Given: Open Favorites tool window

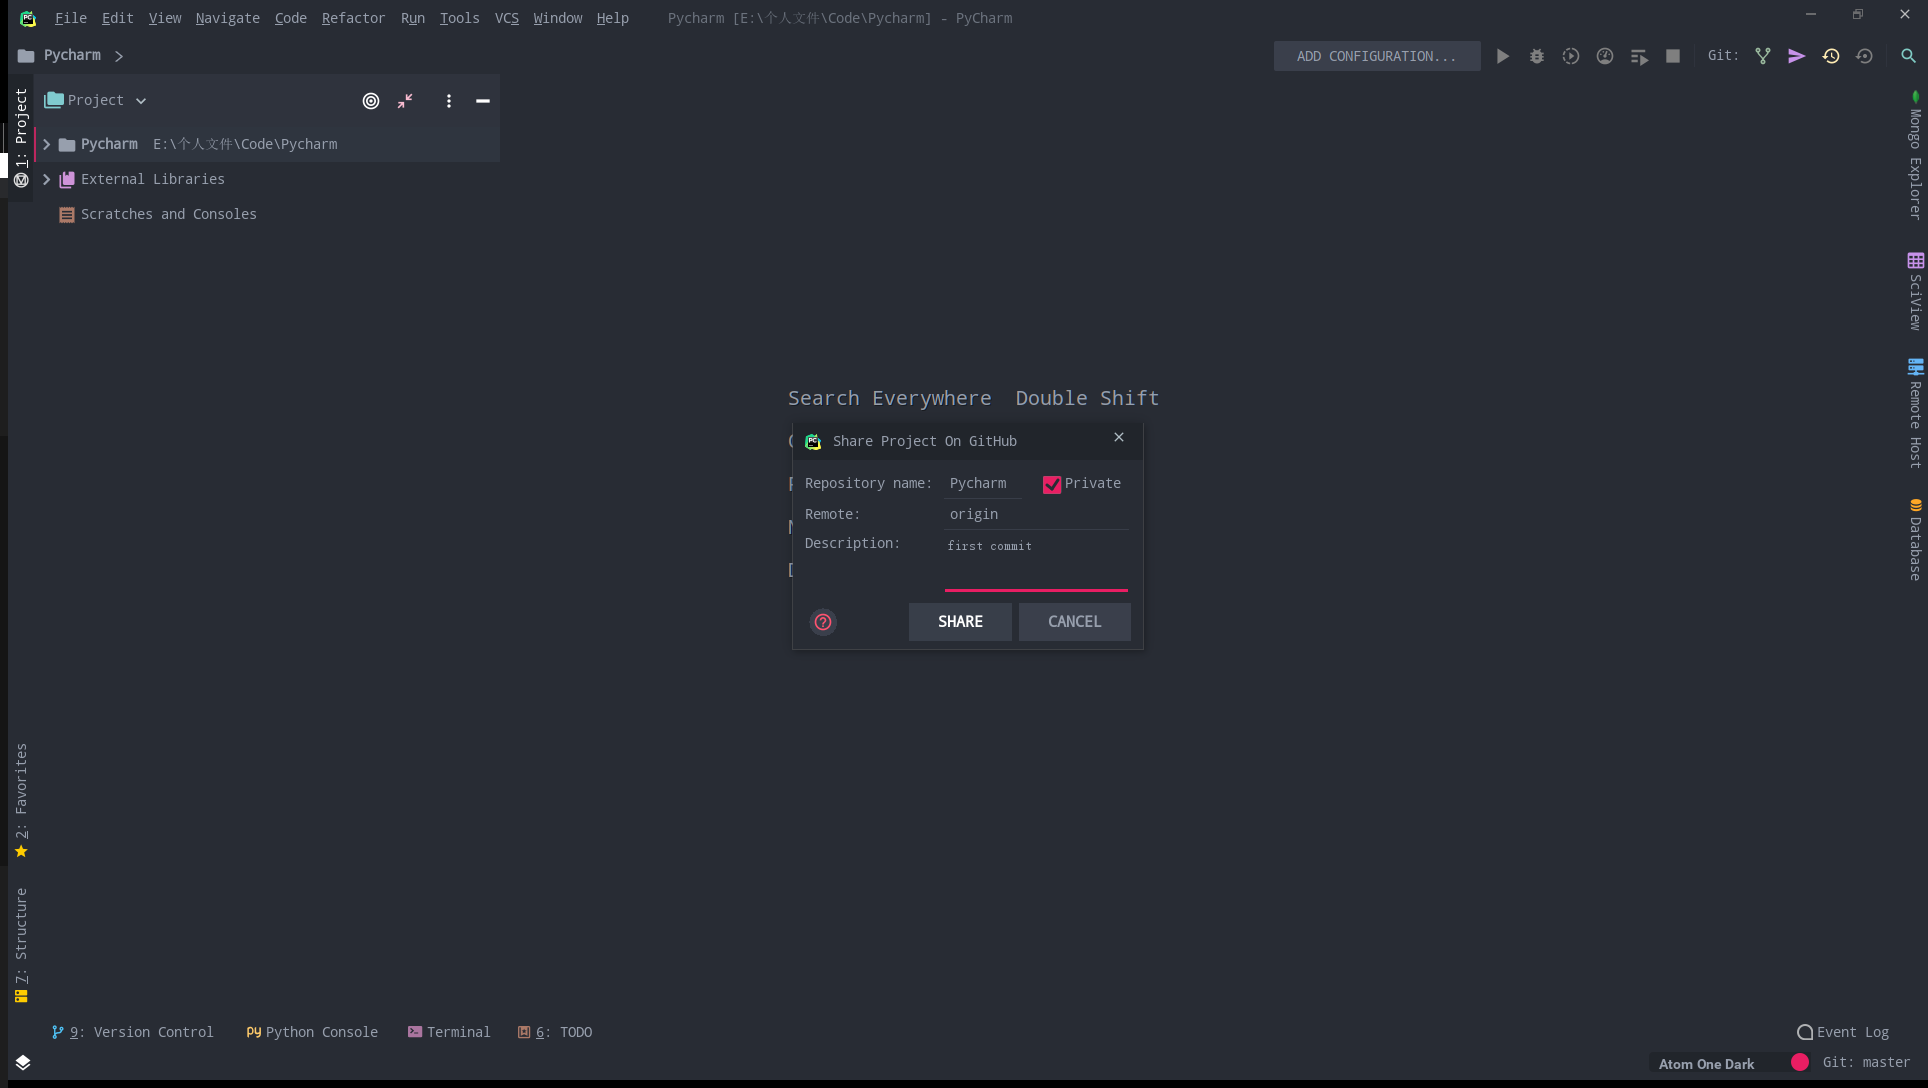Looking at the screenshot, I should [x=21, y=801].
